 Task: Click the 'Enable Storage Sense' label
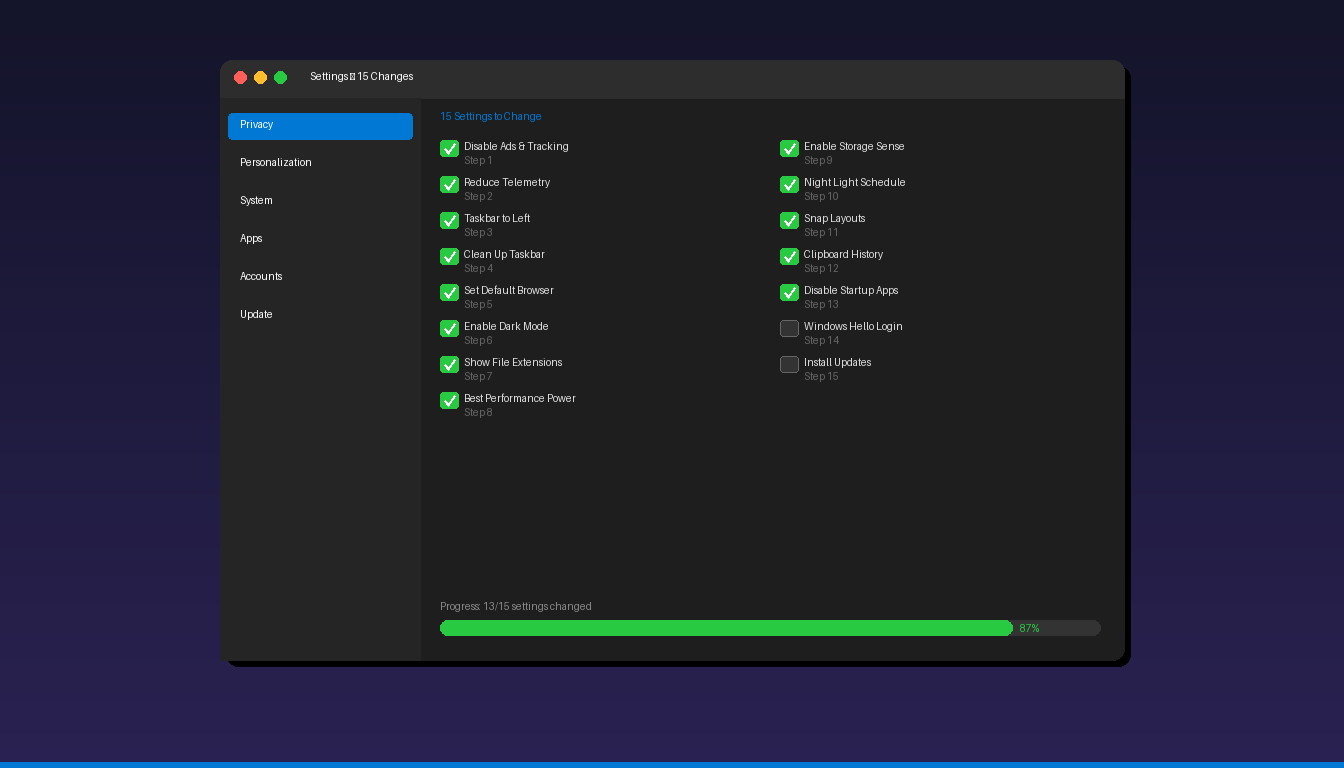coord(854,147)
